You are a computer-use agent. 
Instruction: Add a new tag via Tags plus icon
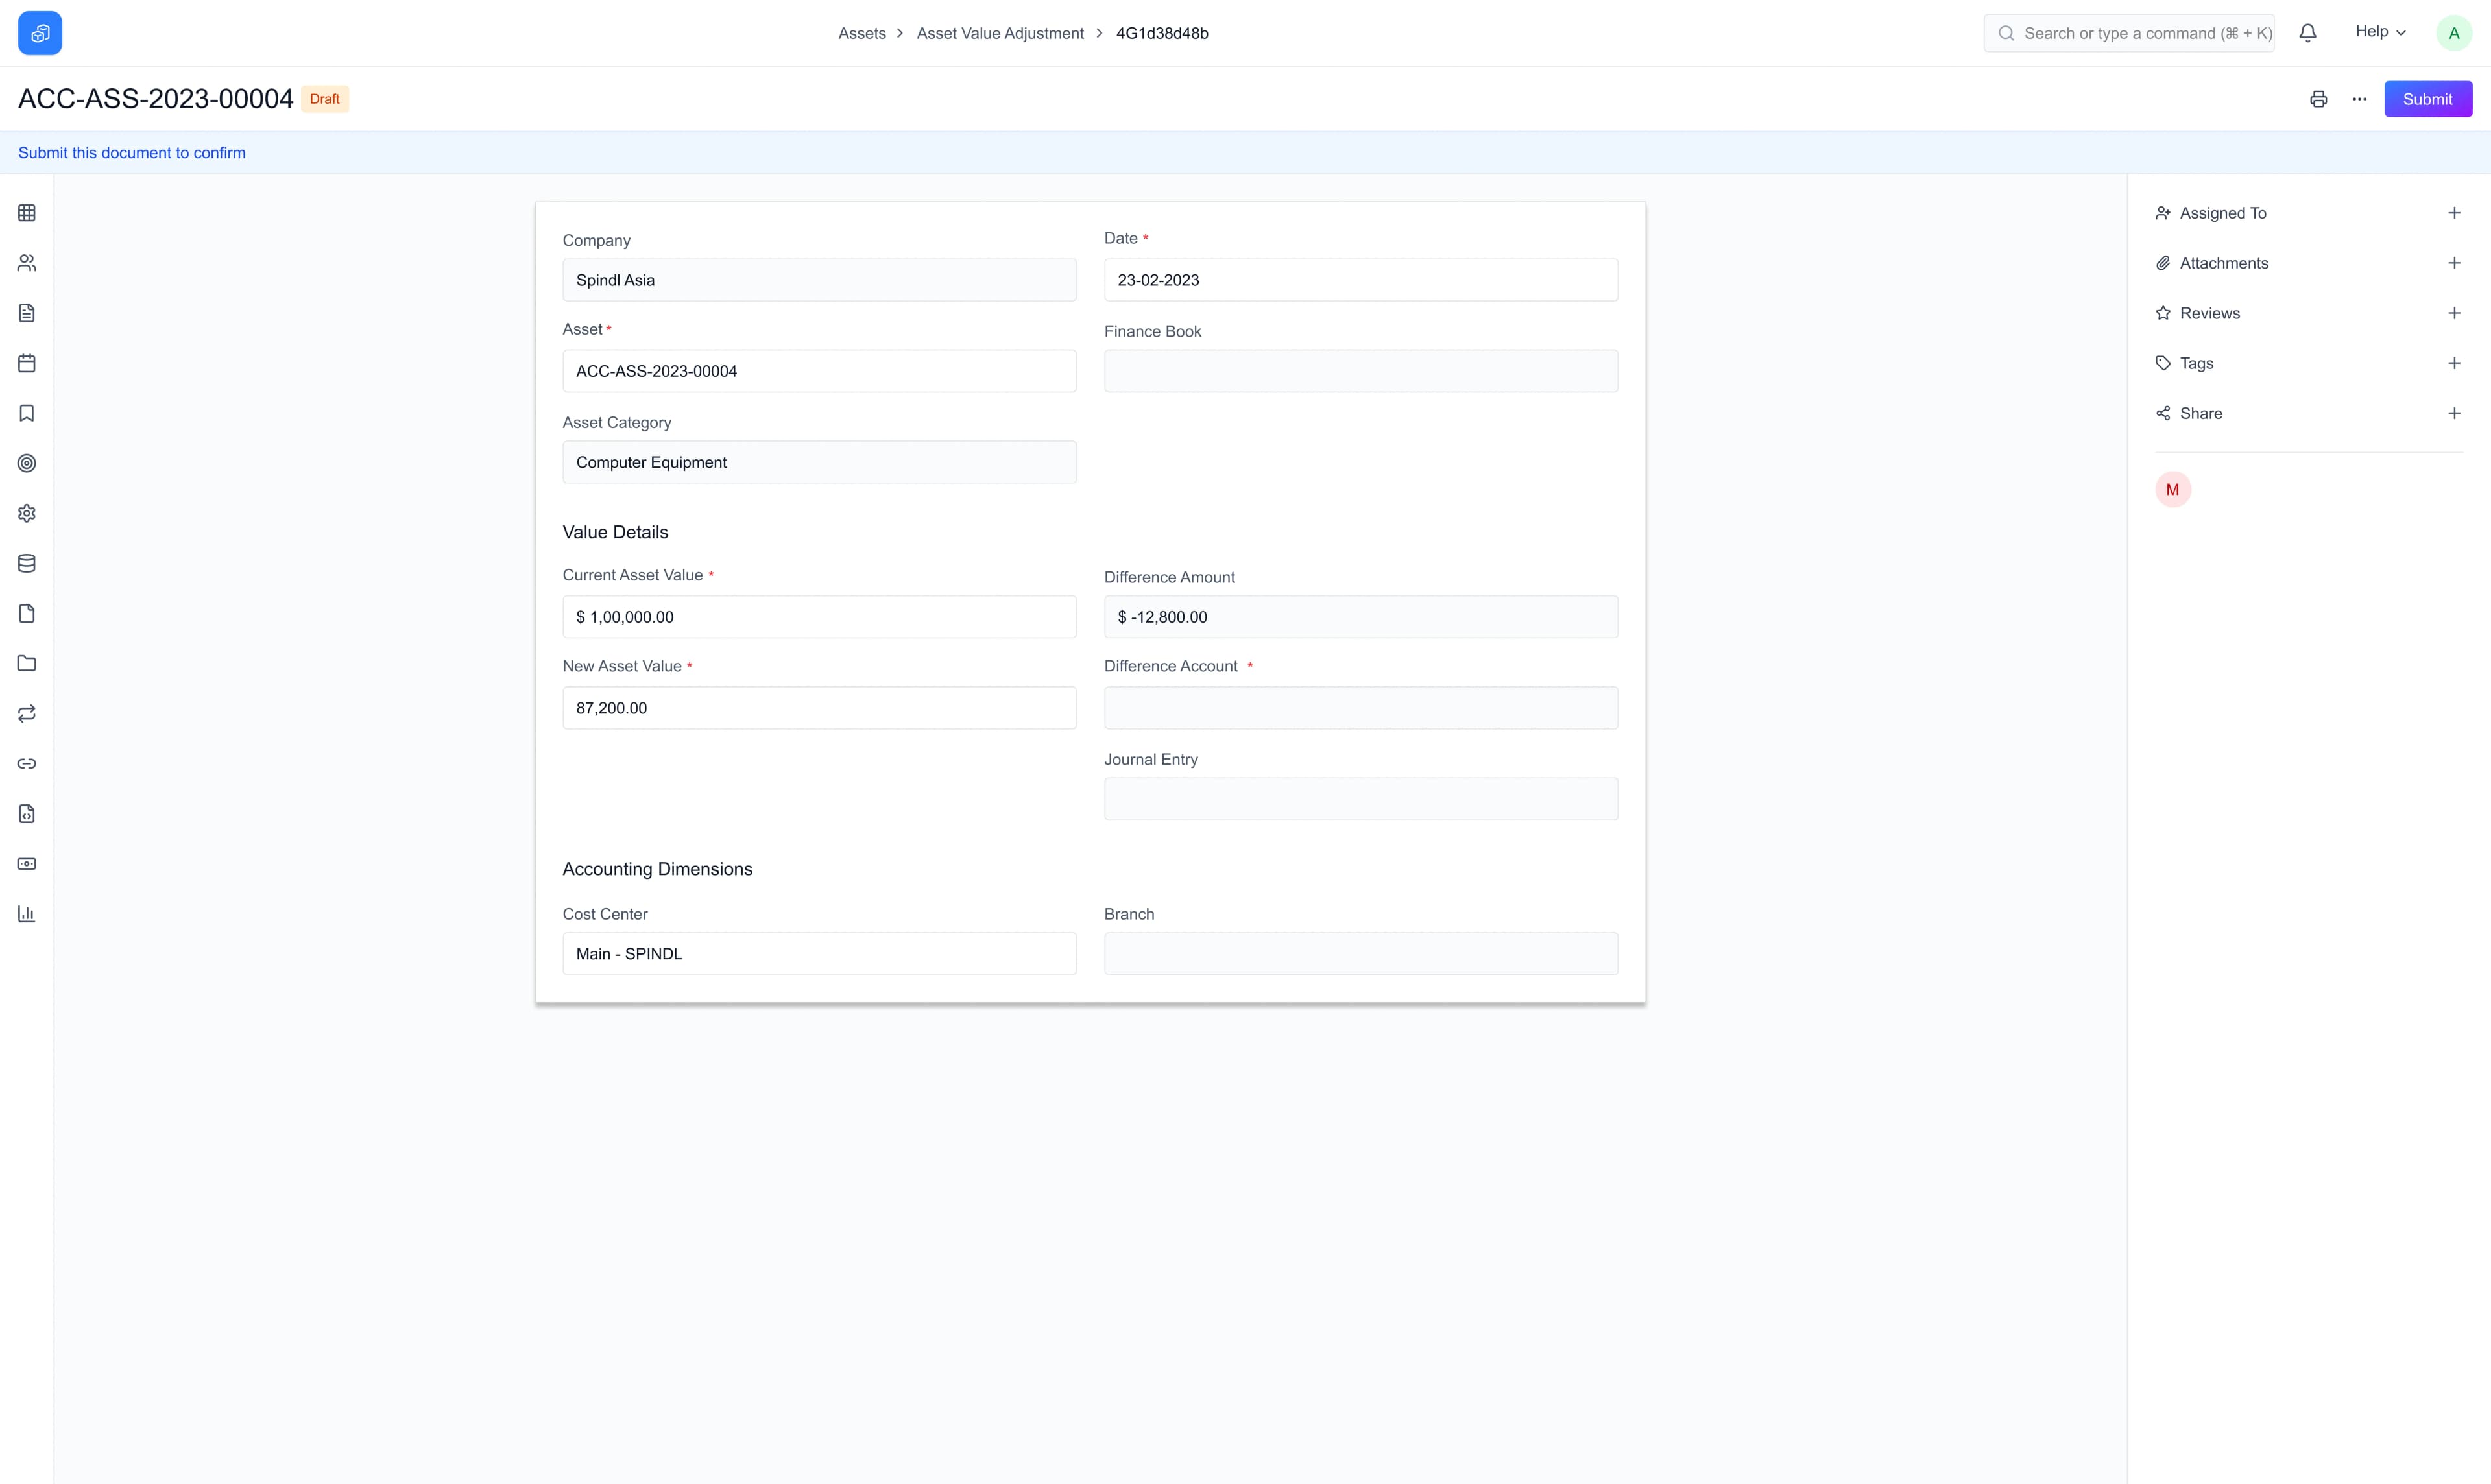coord(2455,362)
